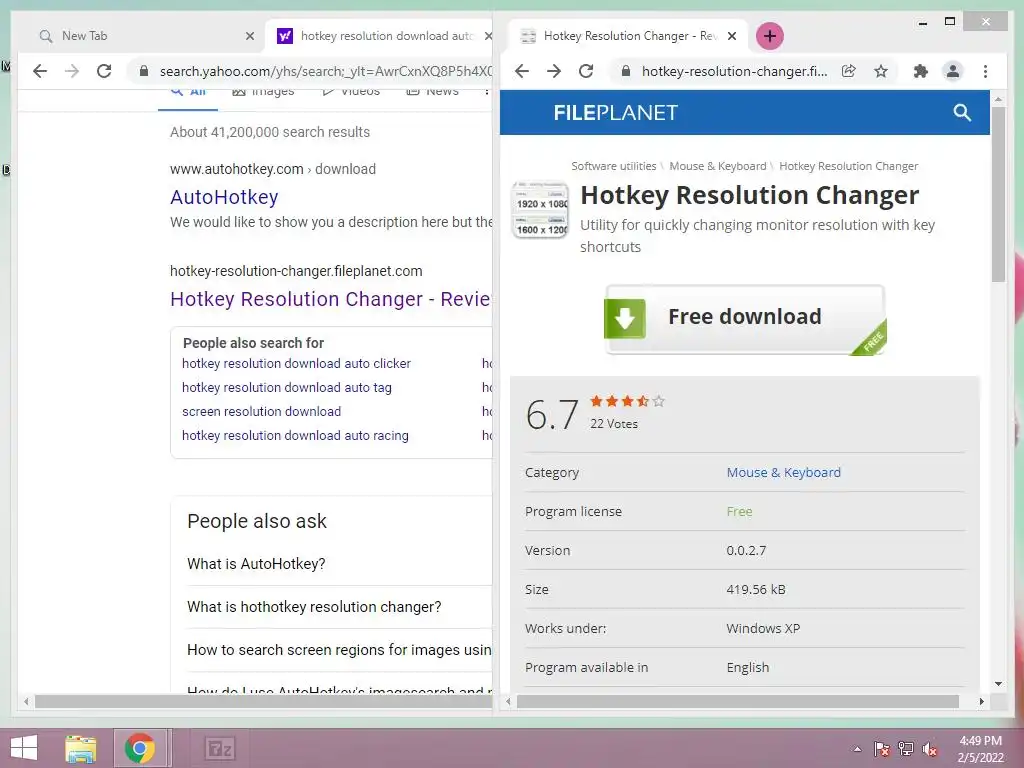This screenshot has height=768, width=1024.
Task: Open Hotkey Resolution Changer breadcrumb
Action: (x=848, y=167)
